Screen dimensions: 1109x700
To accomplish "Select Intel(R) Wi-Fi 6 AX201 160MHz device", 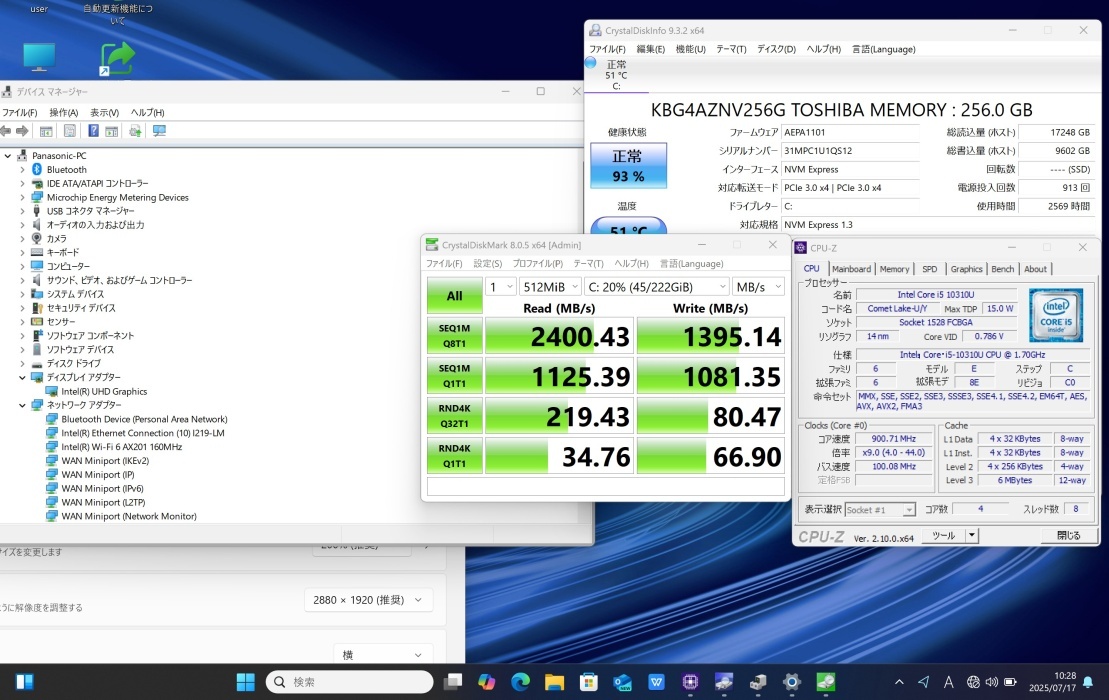I will [x=122, y=447].
